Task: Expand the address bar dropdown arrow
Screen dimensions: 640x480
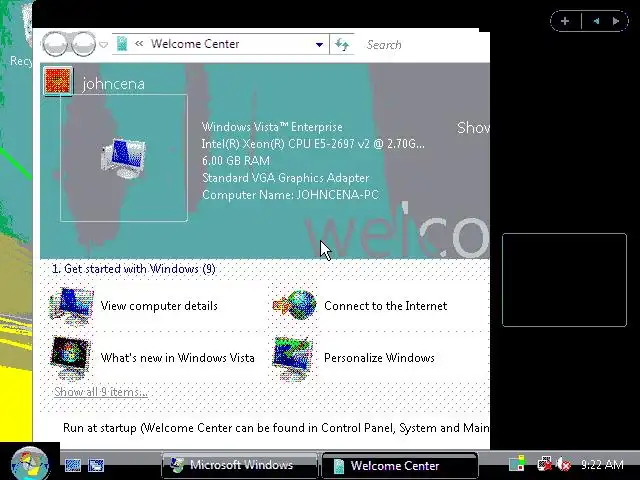Action: pos(320,44)
